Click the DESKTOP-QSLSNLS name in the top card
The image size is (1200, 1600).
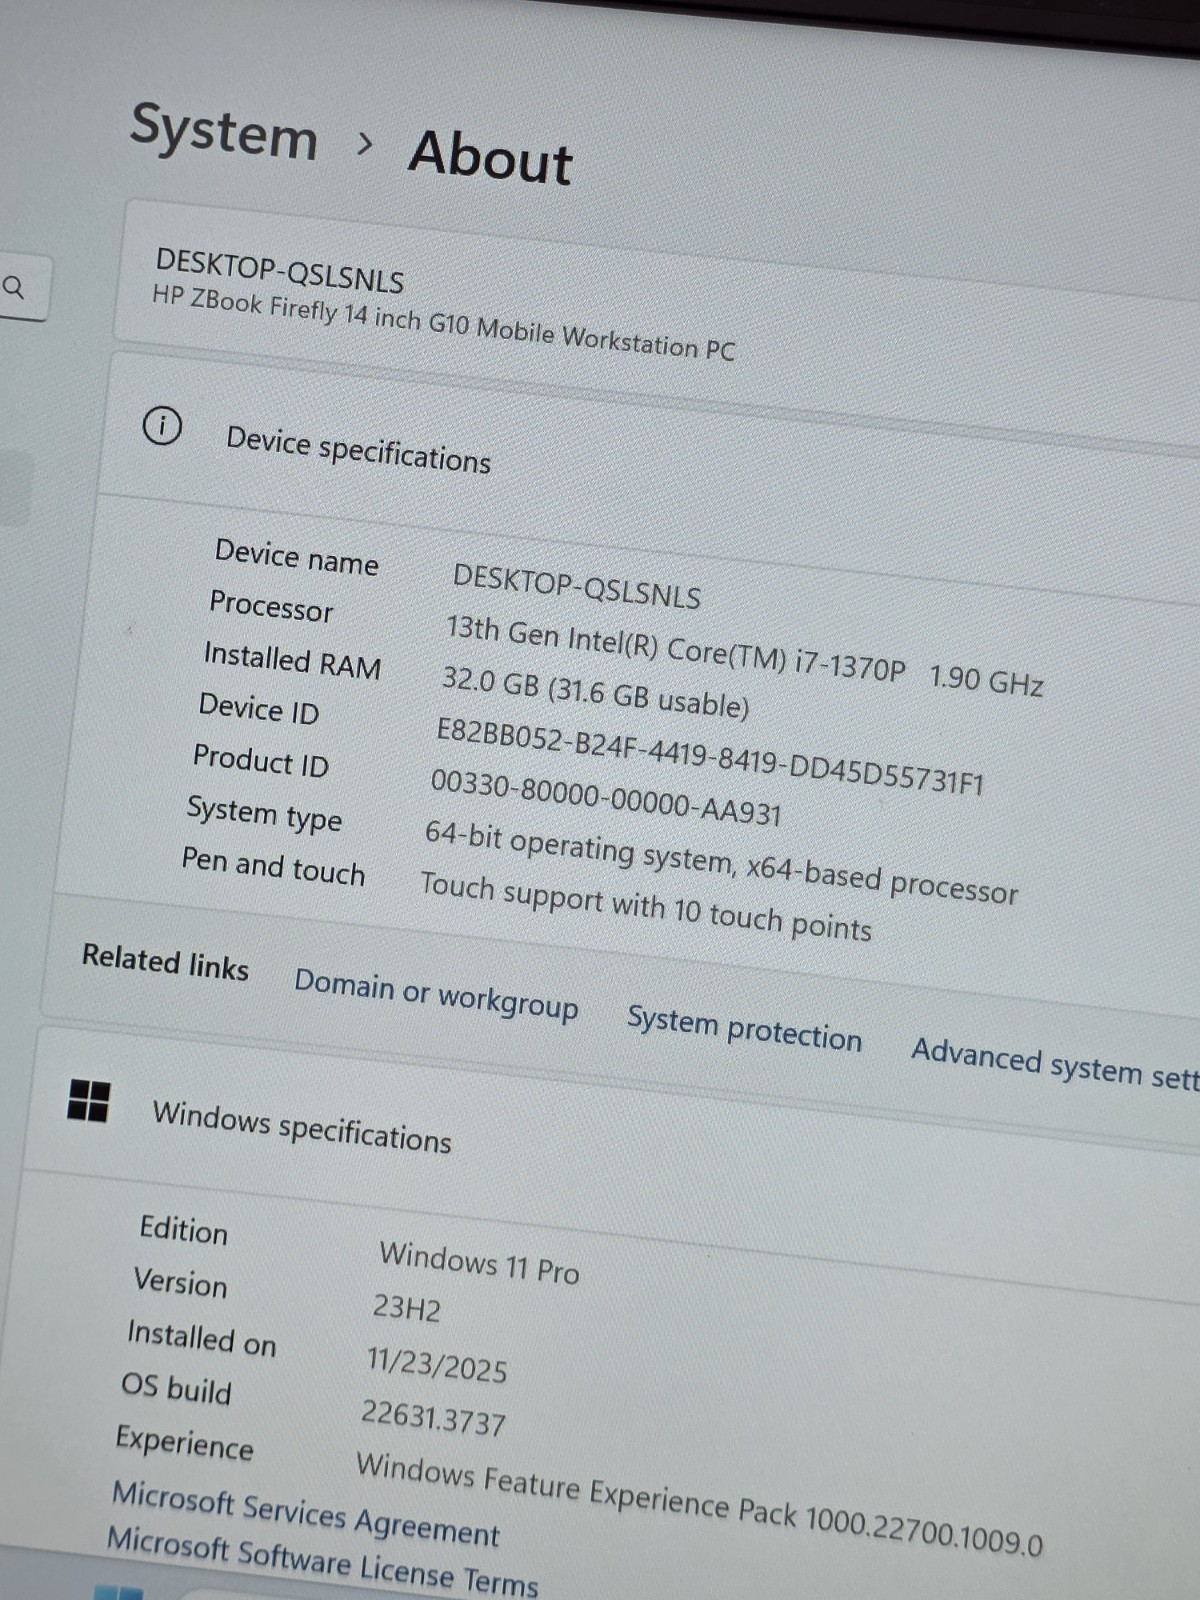(280, 271)
